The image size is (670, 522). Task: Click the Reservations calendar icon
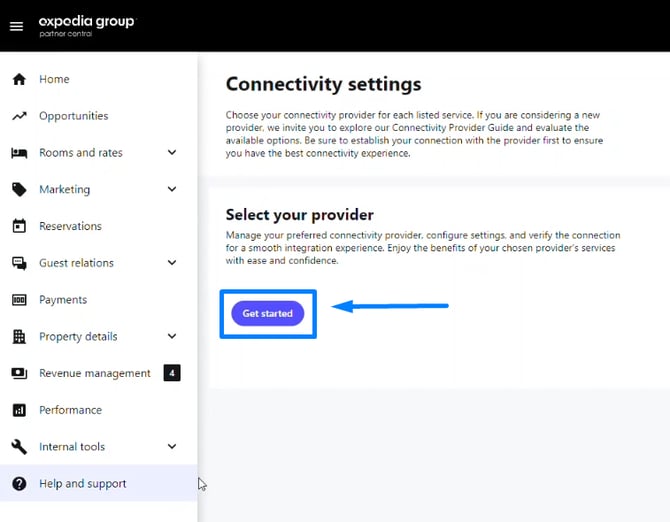[19, 227]
